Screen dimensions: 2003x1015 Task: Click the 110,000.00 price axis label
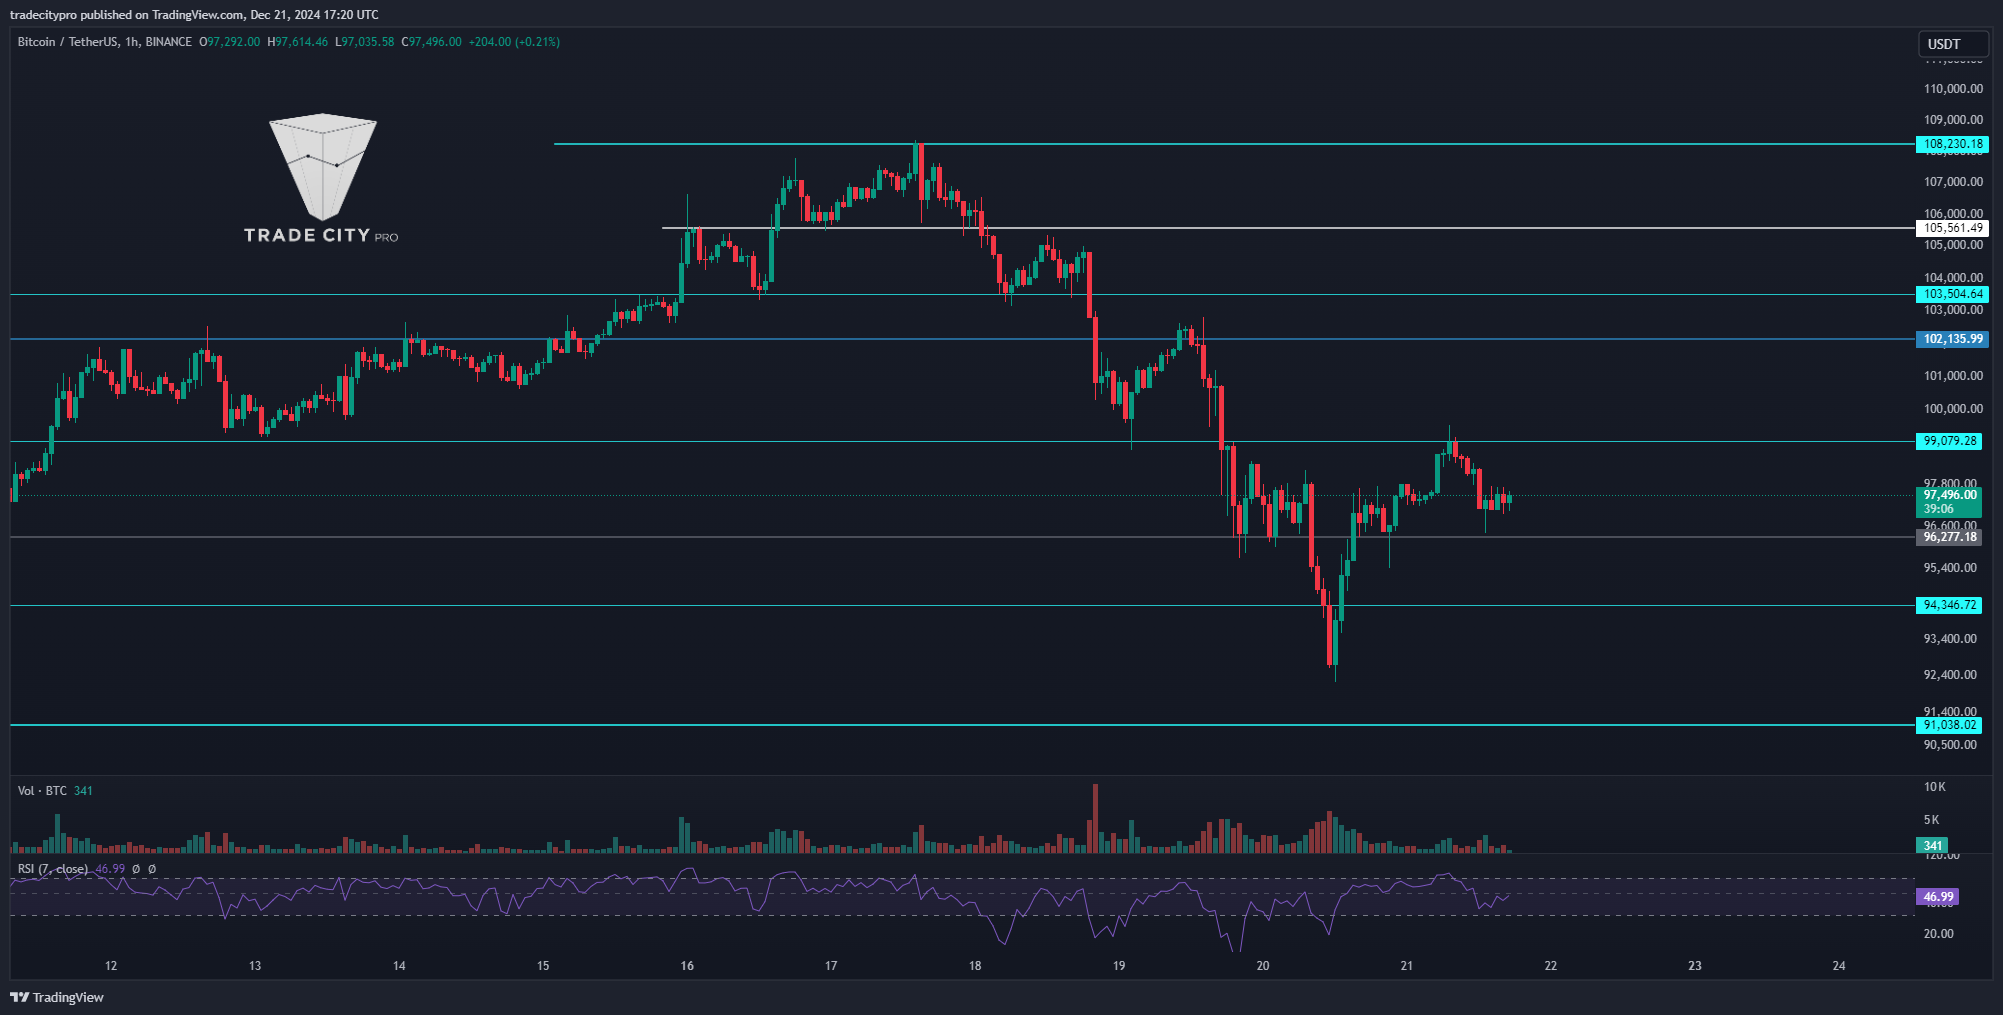[1953, 89]
